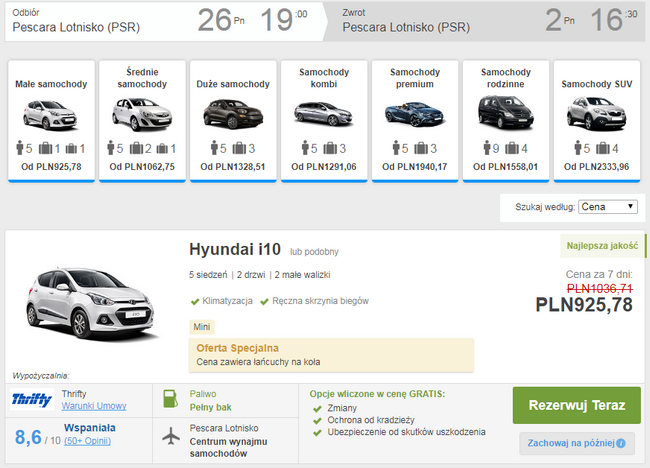Select the Samochody rodzinne car category
Viewport: 650px width, 468px height.
click(506, 121)
